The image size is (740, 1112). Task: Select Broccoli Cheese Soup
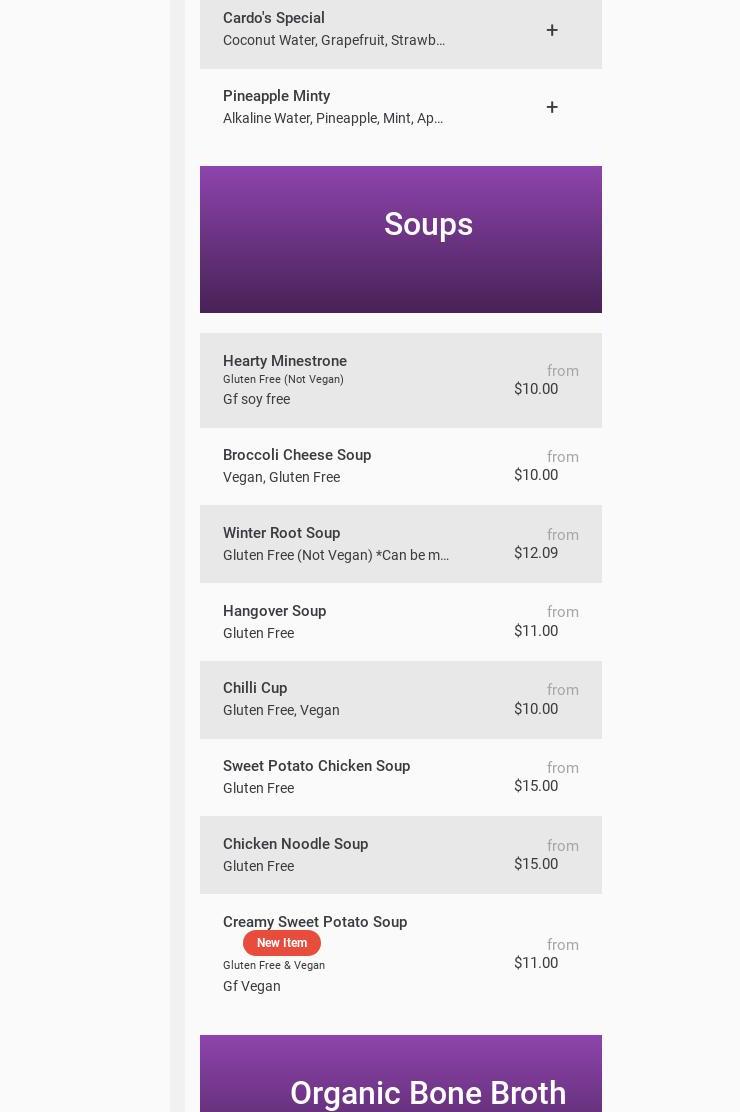[297, 456]
